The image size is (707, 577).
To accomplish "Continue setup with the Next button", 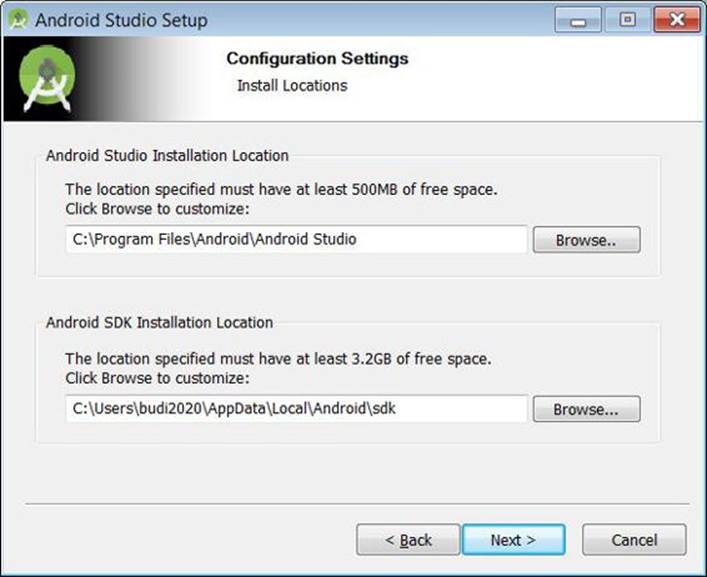I will point(514,540).
